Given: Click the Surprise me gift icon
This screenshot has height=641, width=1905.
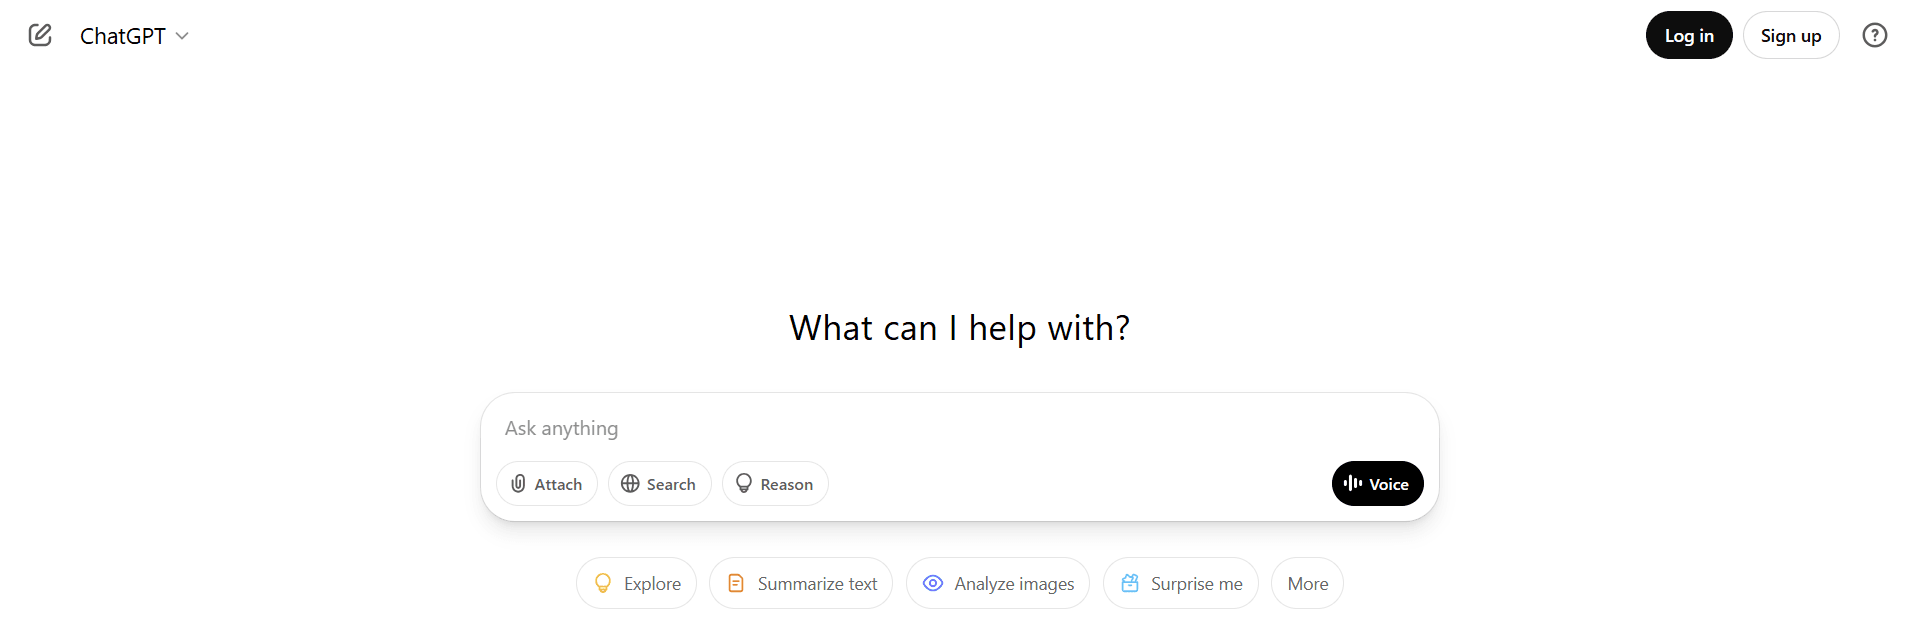Looking at the screenshot, I should (x=1131, y=583).
